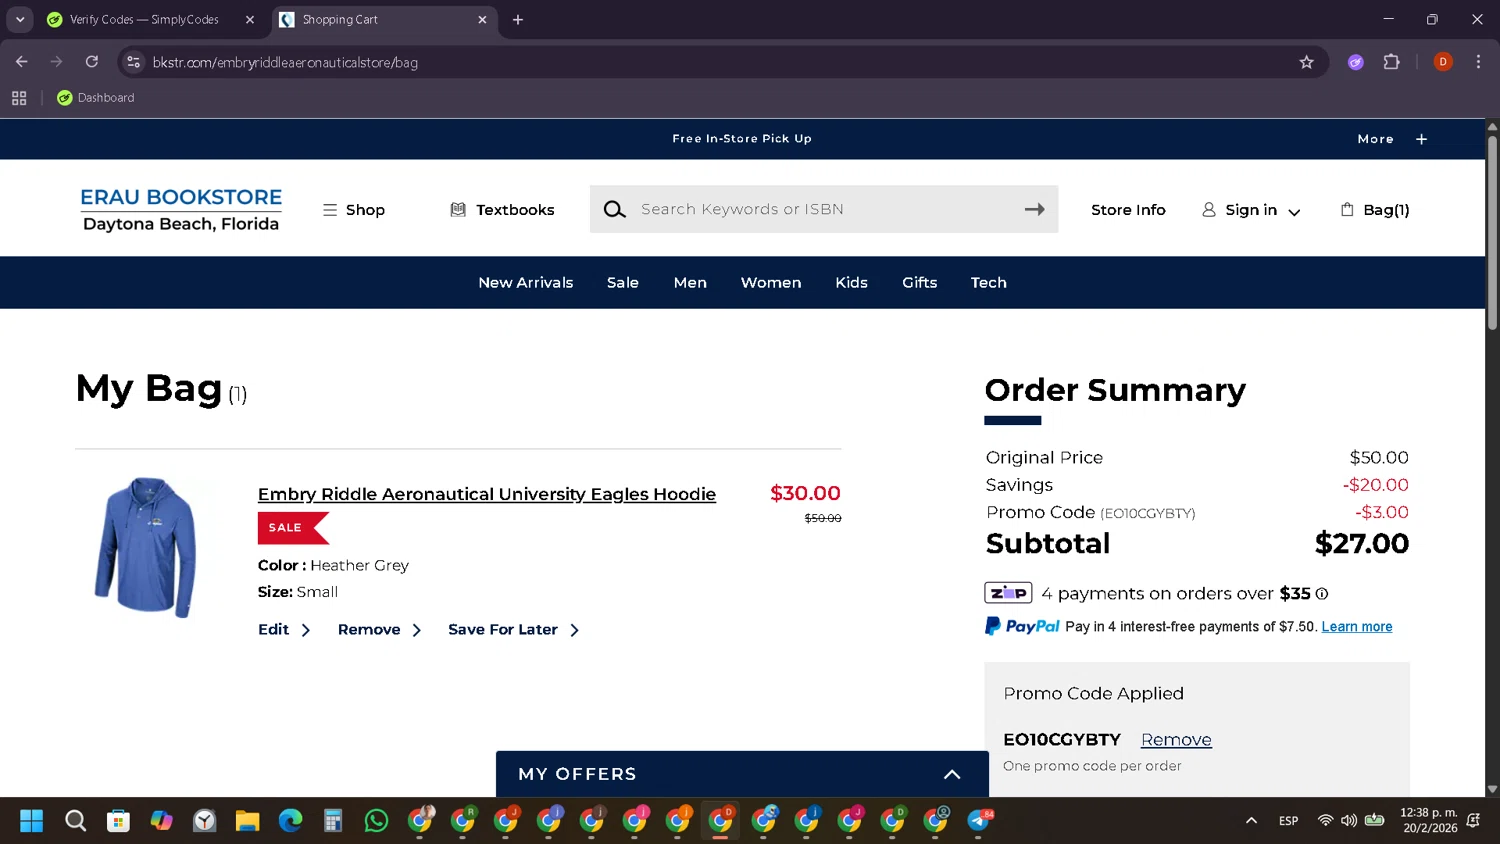
Task: Open the Chrome profile avatar D
Action: (1443, 62)
